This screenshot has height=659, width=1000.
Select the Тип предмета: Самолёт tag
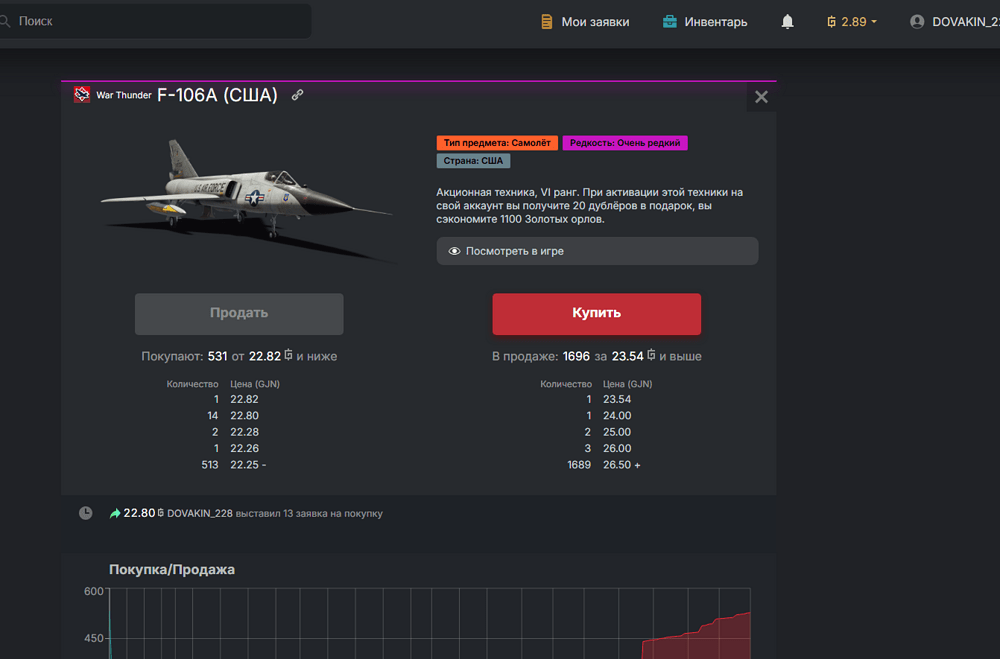(x=497, y=143)
